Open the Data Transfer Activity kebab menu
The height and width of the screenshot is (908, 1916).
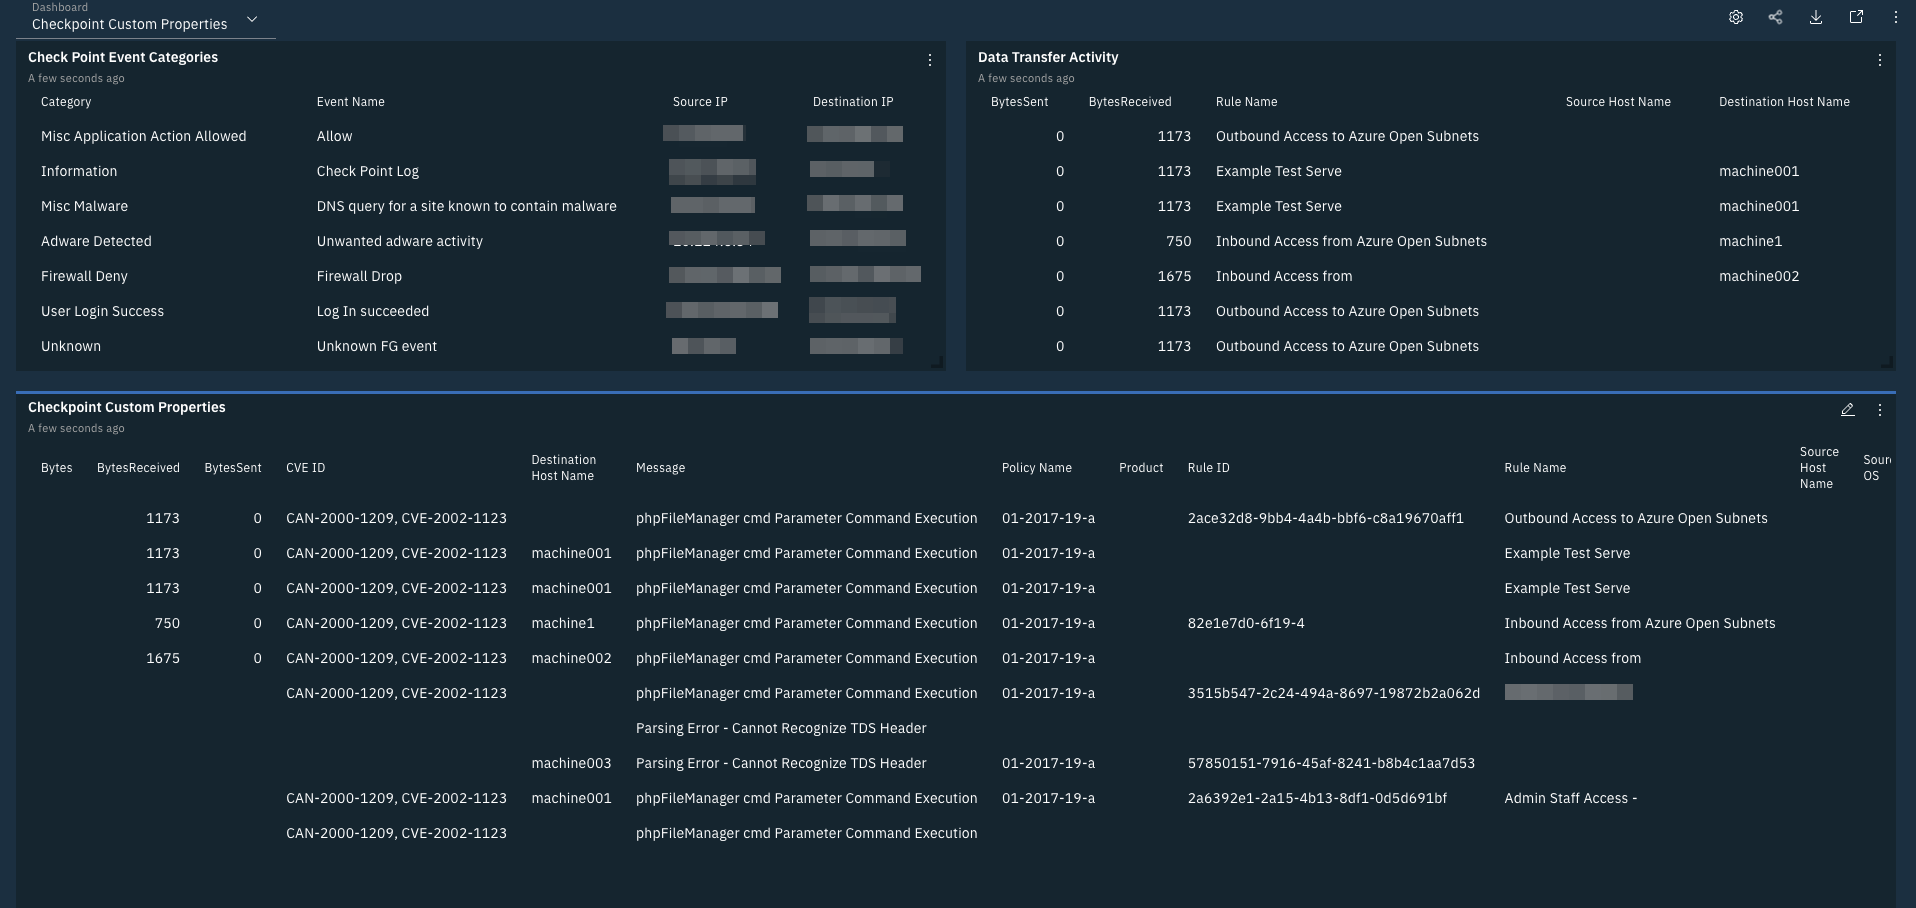[x=1880, y=60]
